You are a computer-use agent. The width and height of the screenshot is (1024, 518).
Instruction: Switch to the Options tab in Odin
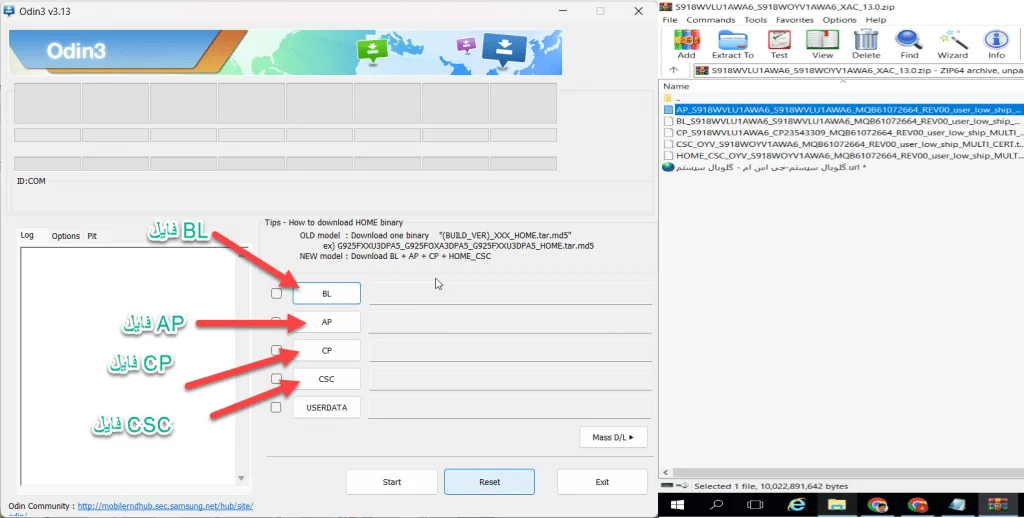[x=66, y=236]
